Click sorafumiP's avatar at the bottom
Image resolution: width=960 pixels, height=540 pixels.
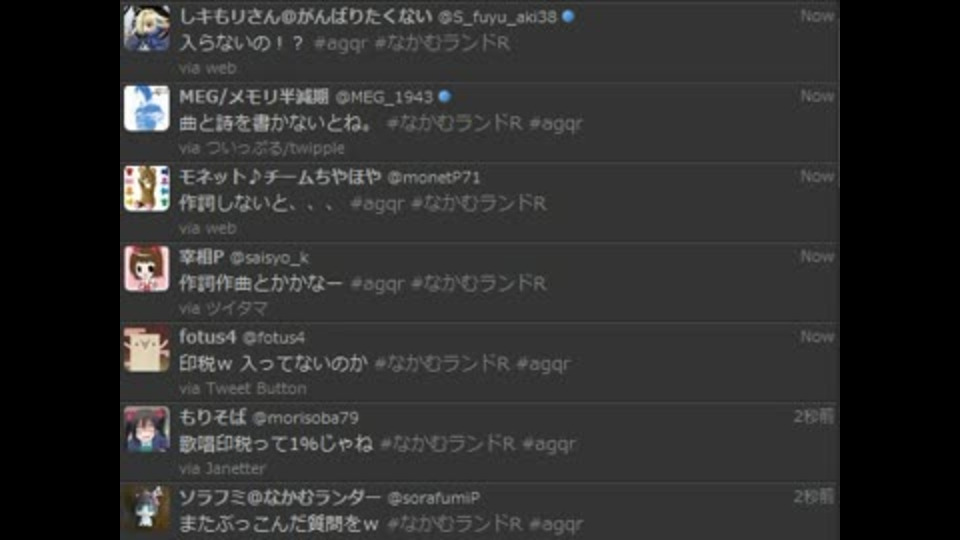[147, 509]
